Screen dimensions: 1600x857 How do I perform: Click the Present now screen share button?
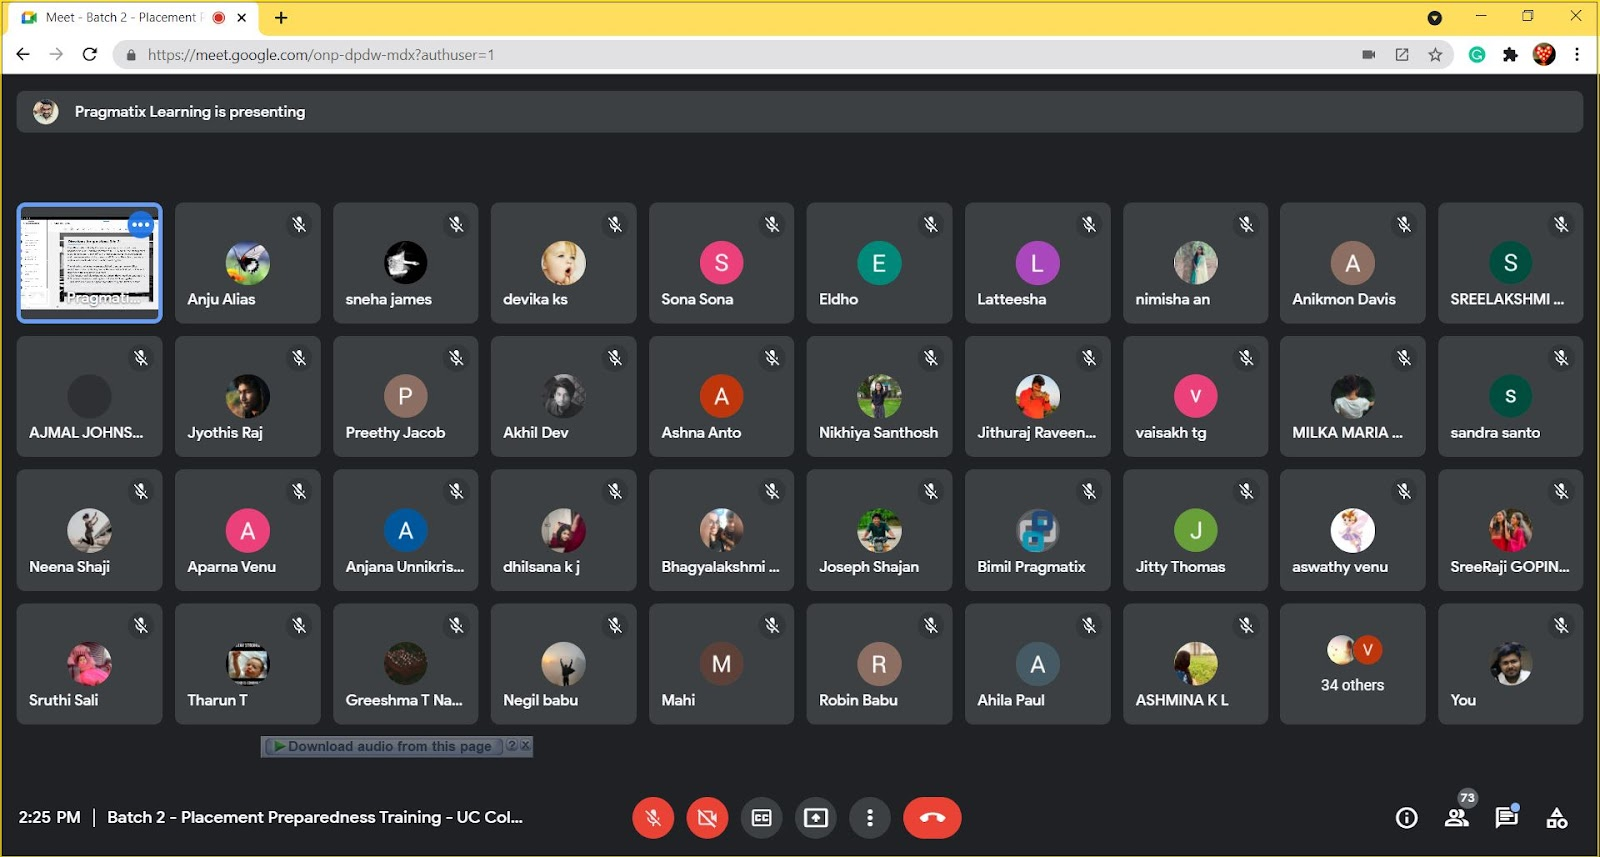(x=816, y=818)
